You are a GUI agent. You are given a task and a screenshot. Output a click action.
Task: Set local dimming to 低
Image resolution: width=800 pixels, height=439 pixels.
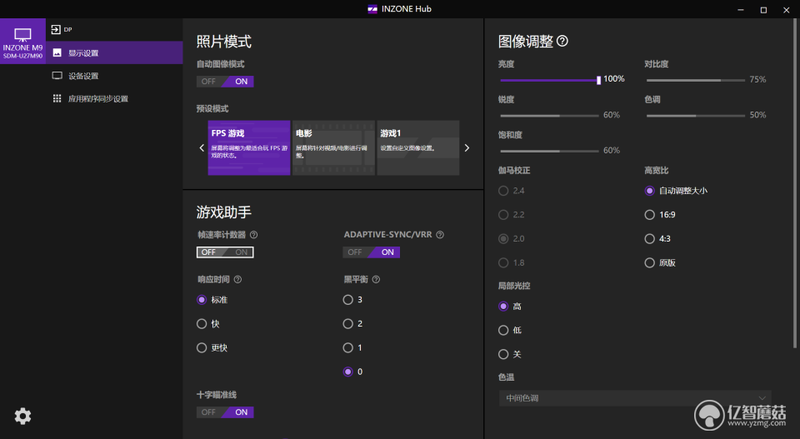[x=503, y=330]
